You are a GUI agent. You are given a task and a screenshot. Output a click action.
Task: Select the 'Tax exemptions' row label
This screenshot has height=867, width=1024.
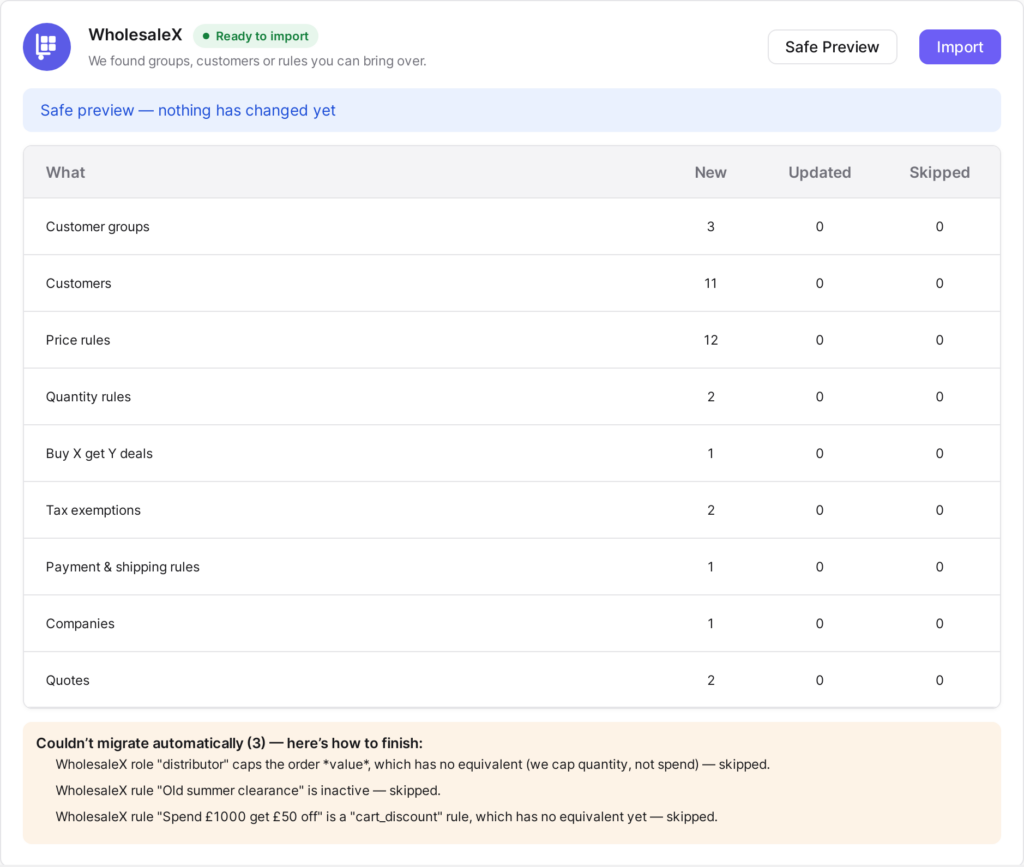[x=93, y=511]
